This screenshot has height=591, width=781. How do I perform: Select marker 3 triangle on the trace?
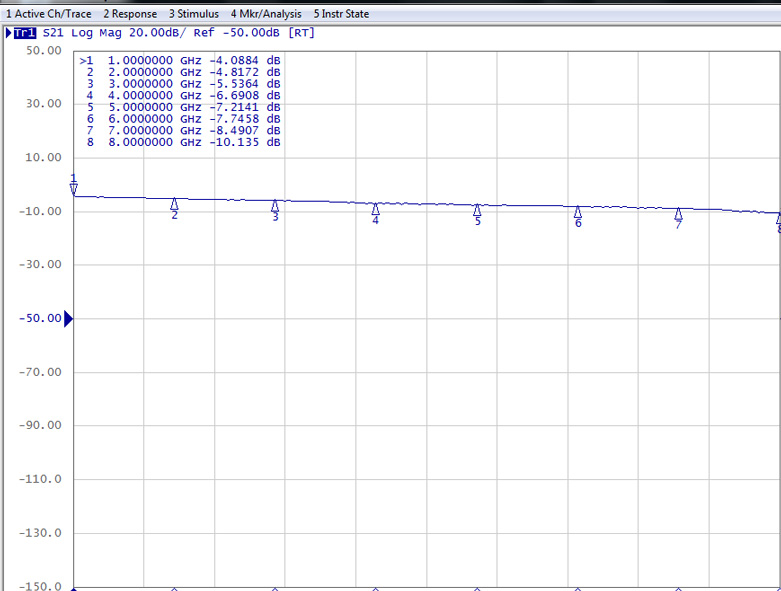(x=275, y=205)
